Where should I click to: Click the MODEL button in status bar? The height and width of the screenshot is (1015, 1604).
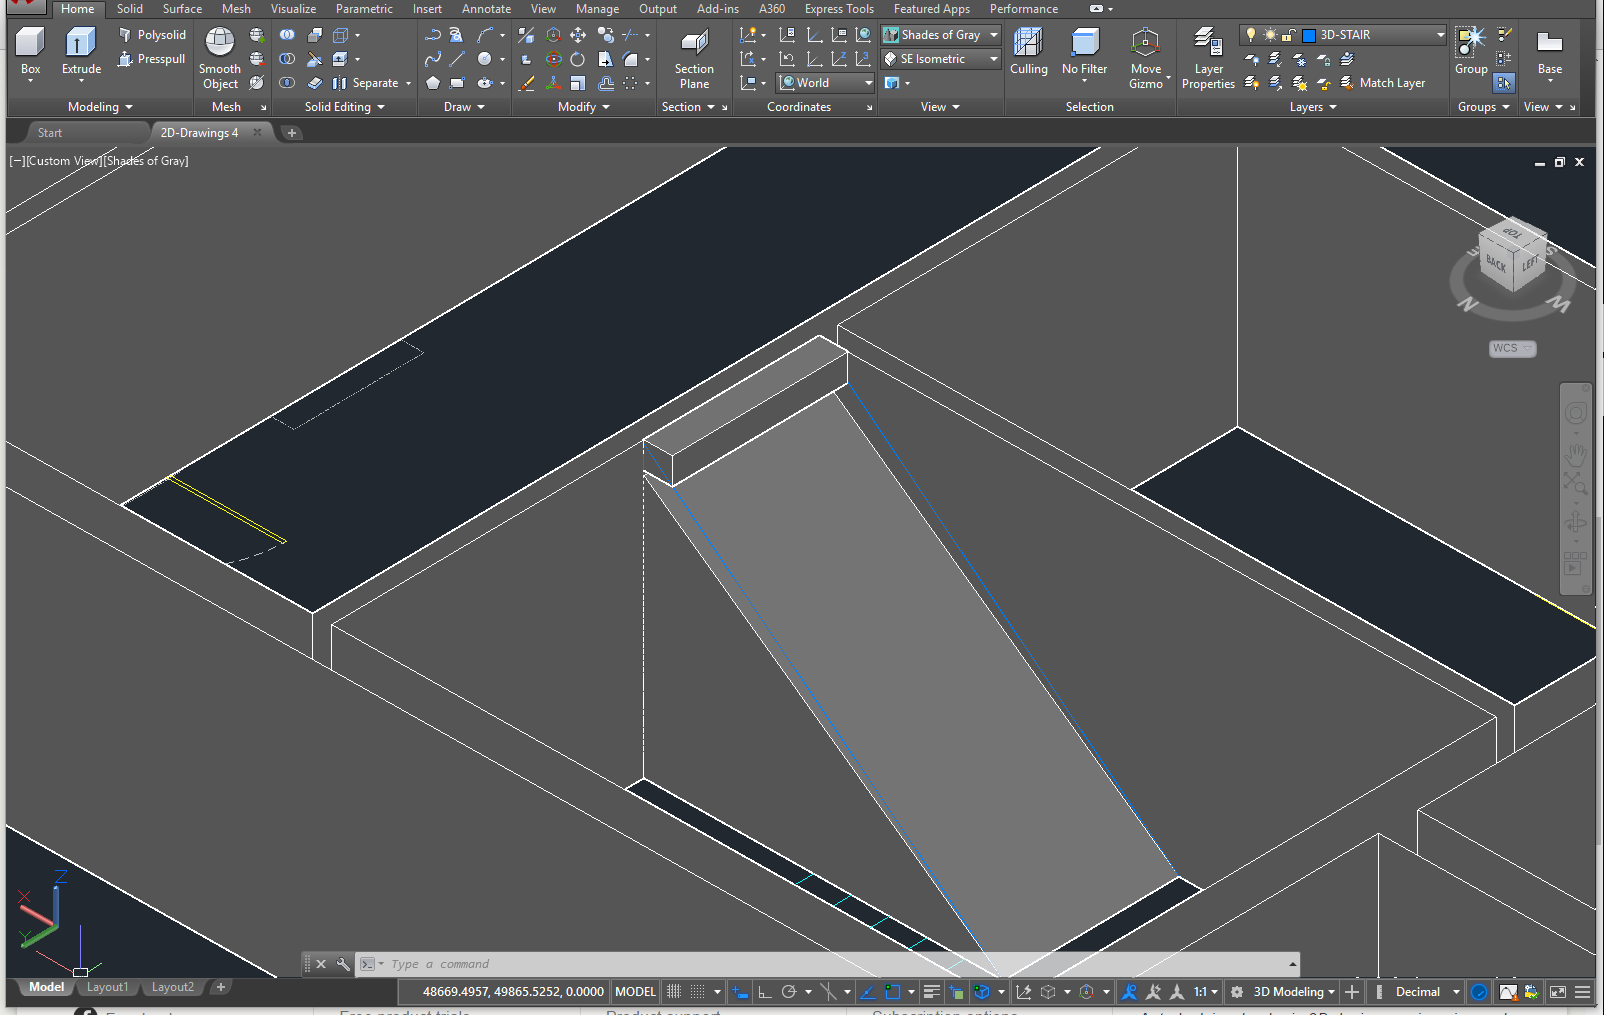[x=635, y=992]
